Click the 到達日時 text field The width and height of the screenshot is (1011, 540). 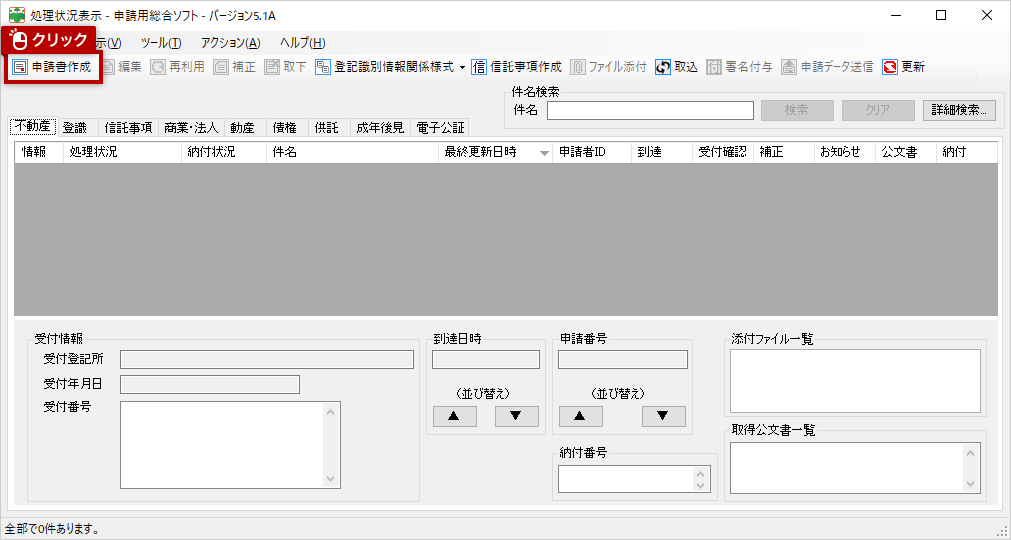486,360
